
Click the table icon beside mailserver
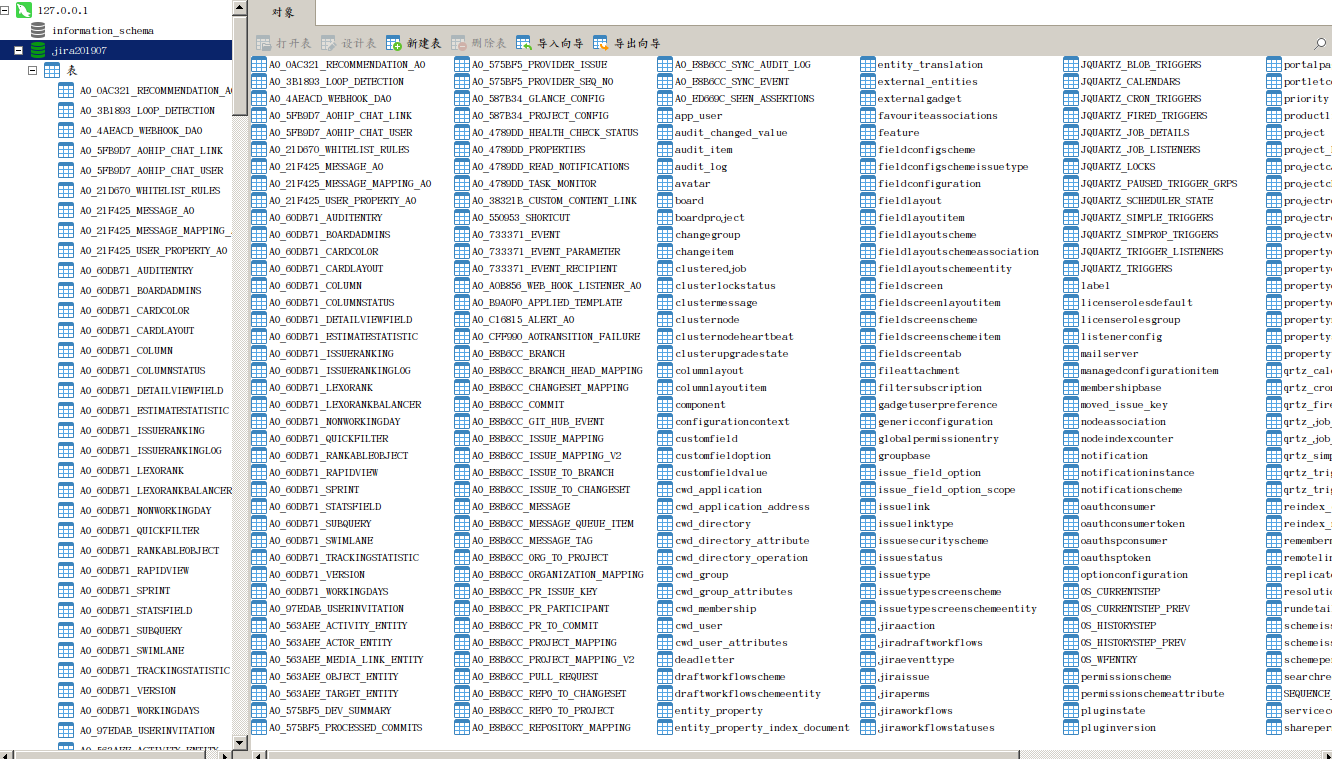click(x=1071, y=354)
